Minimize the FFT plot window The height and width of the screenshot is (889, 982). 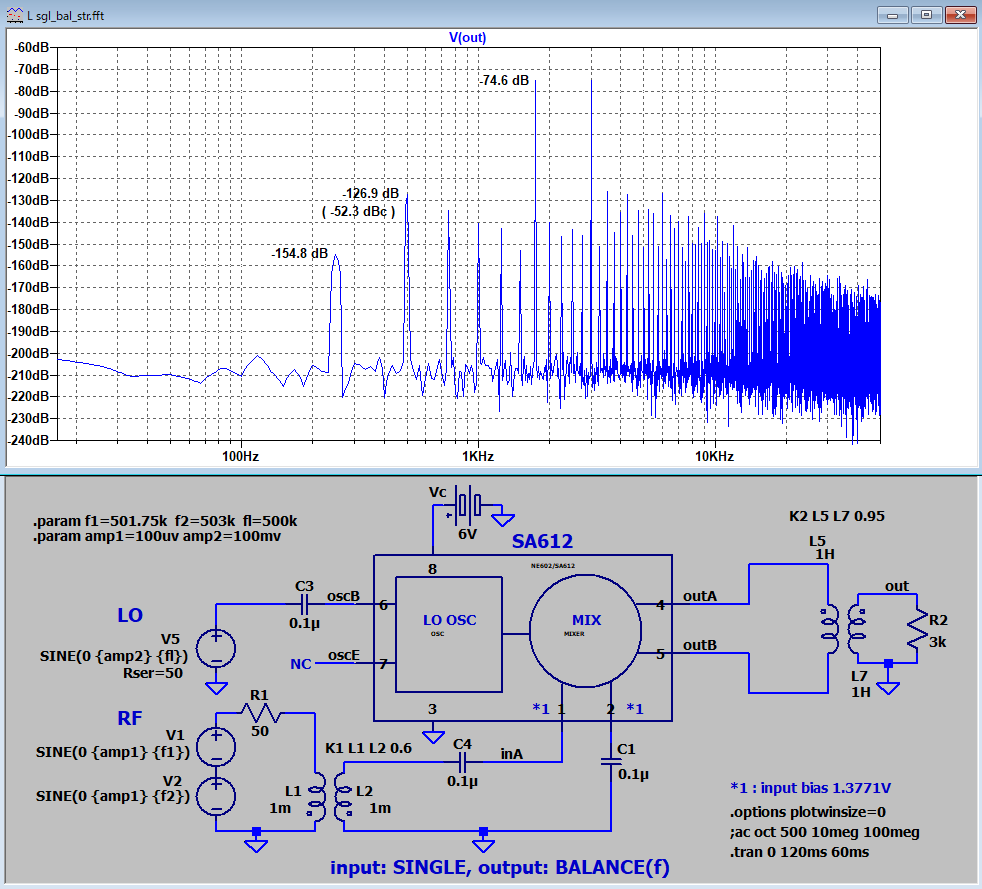click(x=892, y=15)
